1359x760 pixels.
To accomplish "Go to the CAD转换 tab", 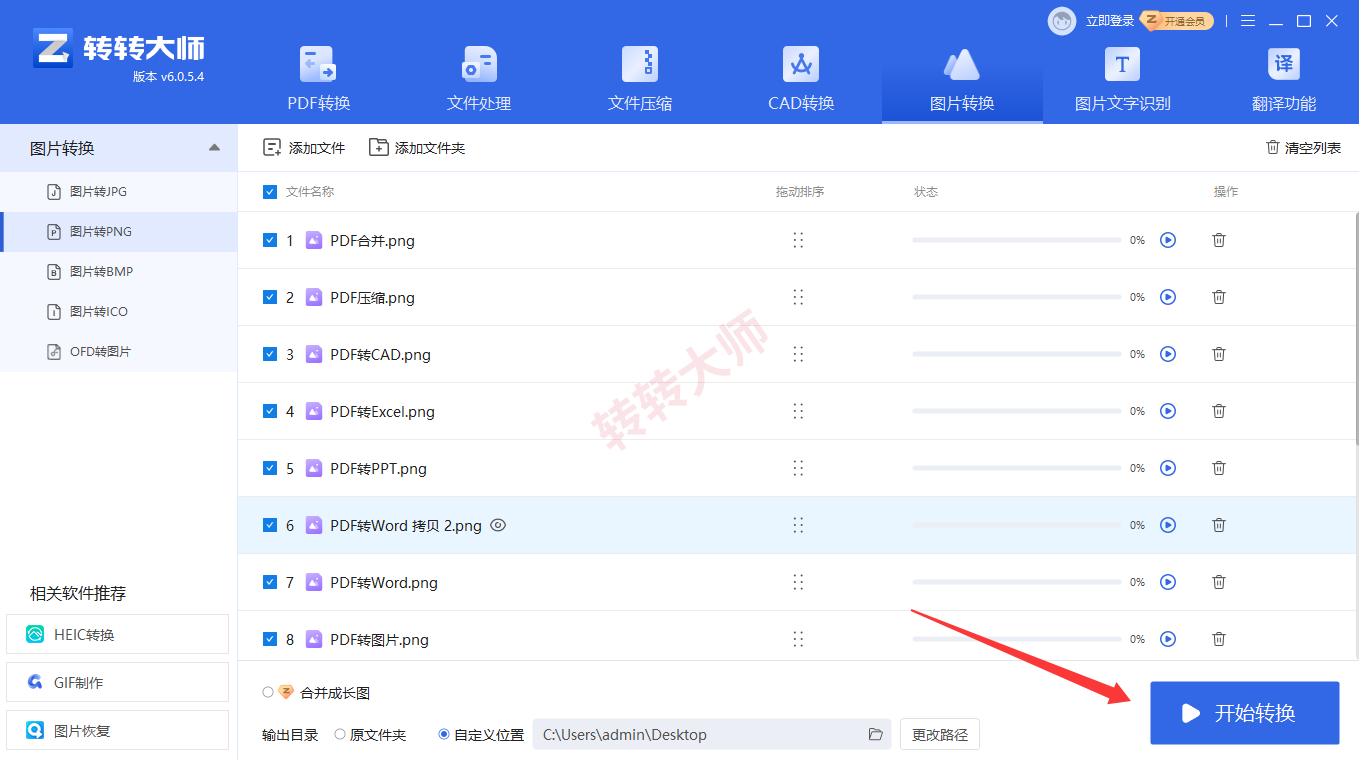I will (x=801, y=80).
